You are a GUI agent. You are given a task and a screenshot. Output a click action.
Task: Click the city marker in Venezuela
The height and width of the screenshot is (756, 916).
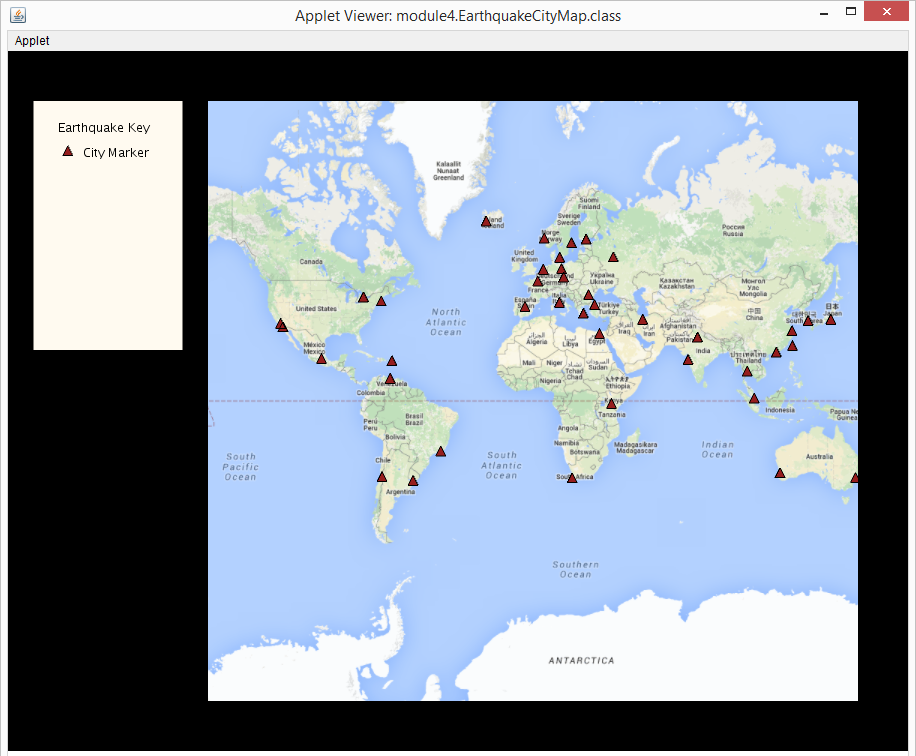[x=390, y=381]
